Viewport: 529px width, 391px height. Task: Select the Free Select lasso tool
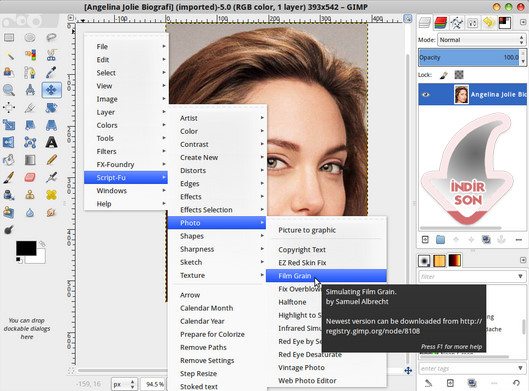pyautogui.click(x=51, y=37)
